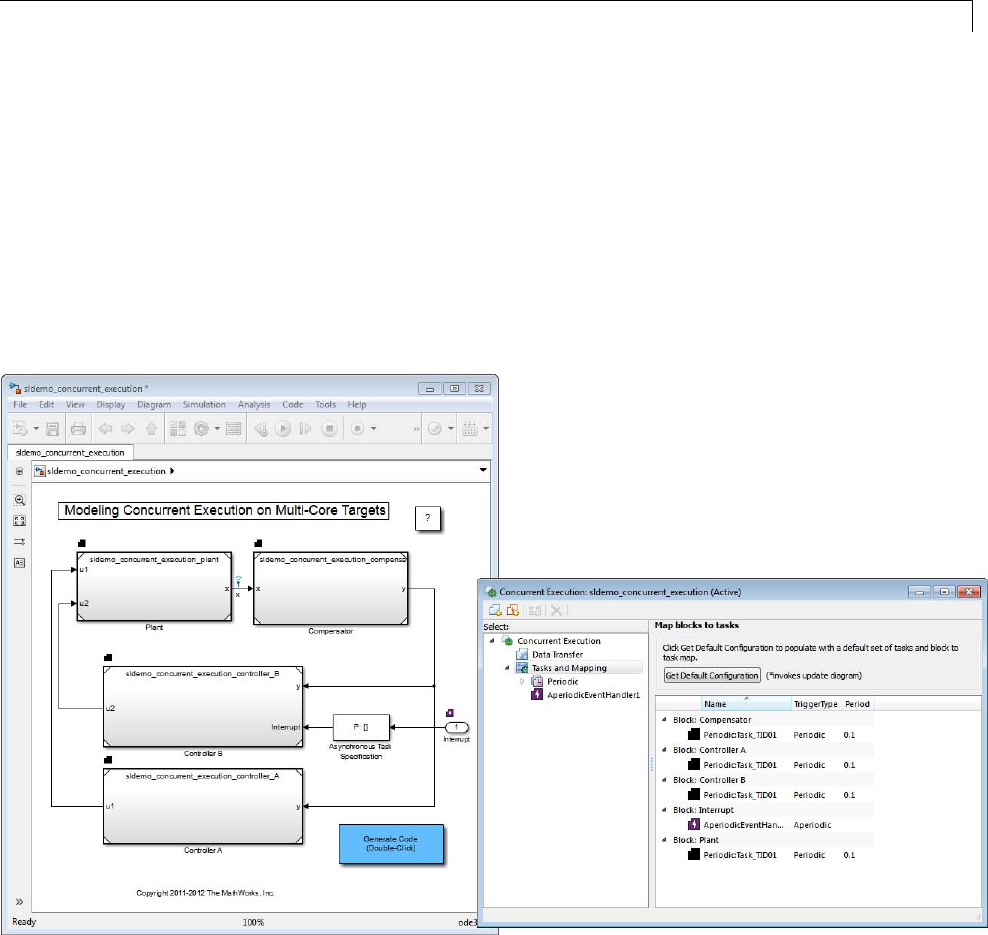The width and height of the screenshot is (988, 935).
Task: Click the AperiodicEventHandler1 lightning icon in tree
Action: tap(537, 695)
